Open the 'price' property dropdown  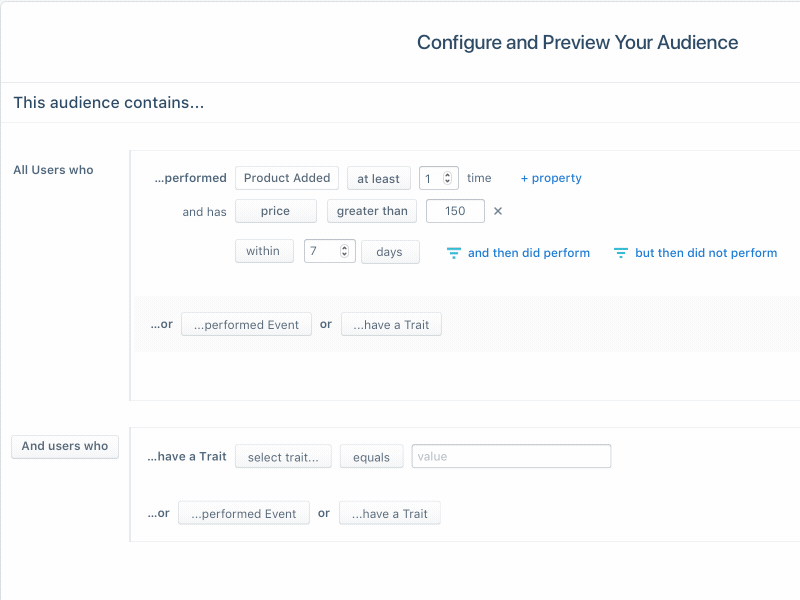point(276,211)
